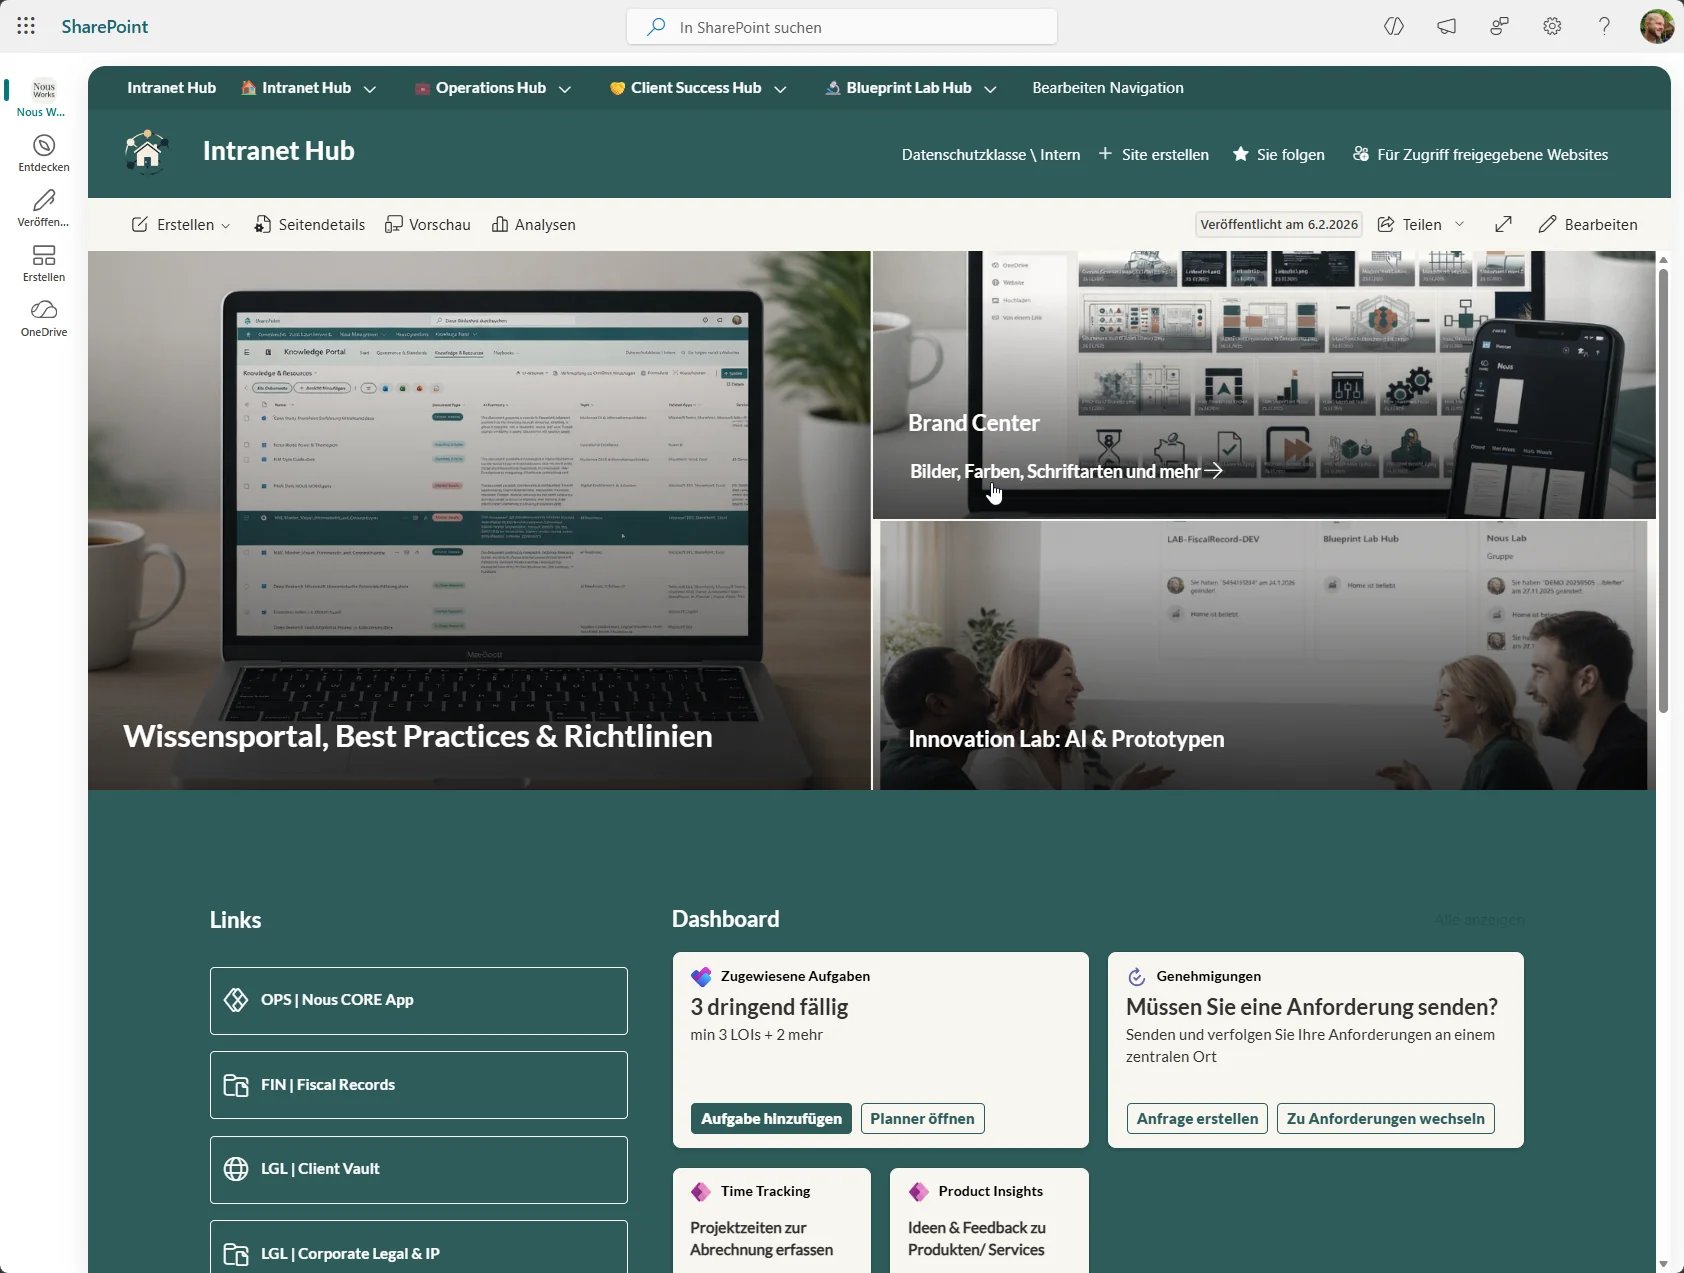
Task: Click the '3 dringend fällig' text
Action: coord(769,1007)
